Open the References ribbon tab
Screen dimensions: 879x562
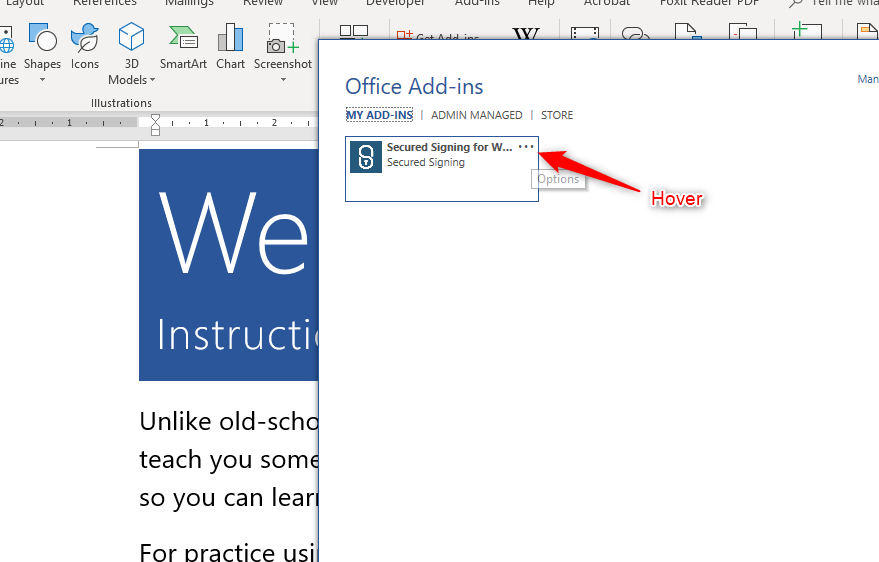(x=104, y=3)
